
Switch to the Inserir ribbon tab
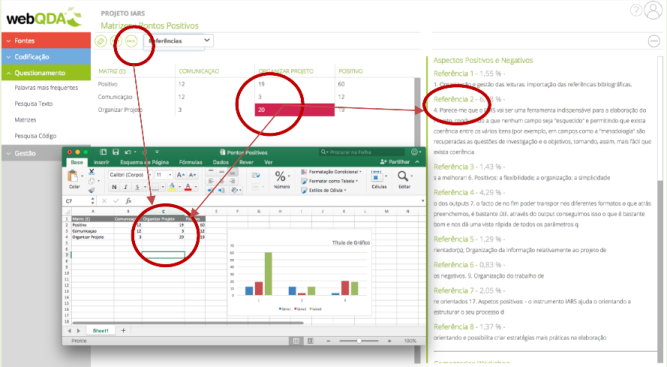coord(101,162)
